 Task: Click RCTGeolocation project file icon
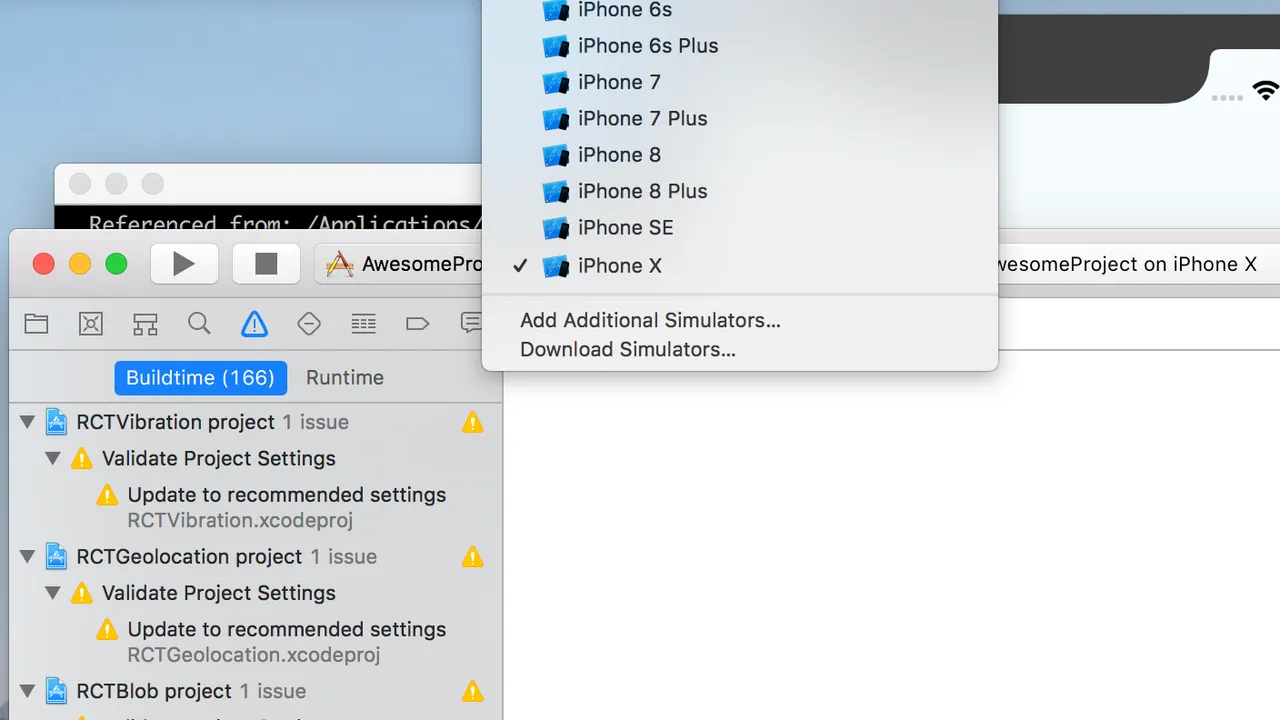[57, 557]
